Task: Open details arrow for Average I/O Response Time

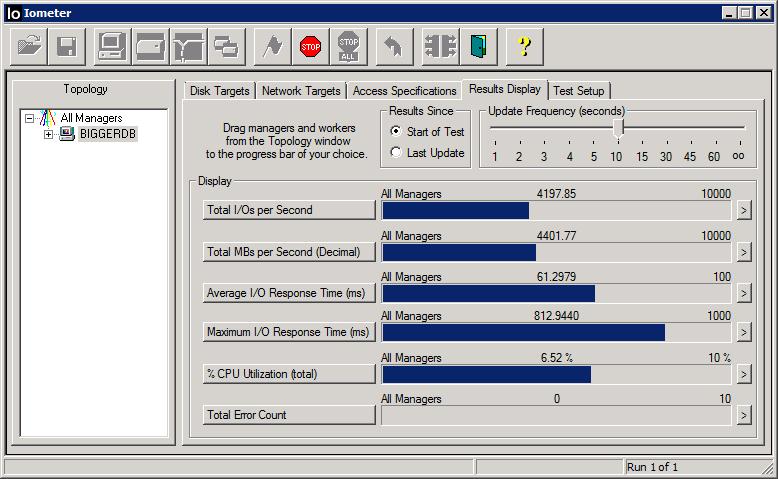Action: click(743, 293)
